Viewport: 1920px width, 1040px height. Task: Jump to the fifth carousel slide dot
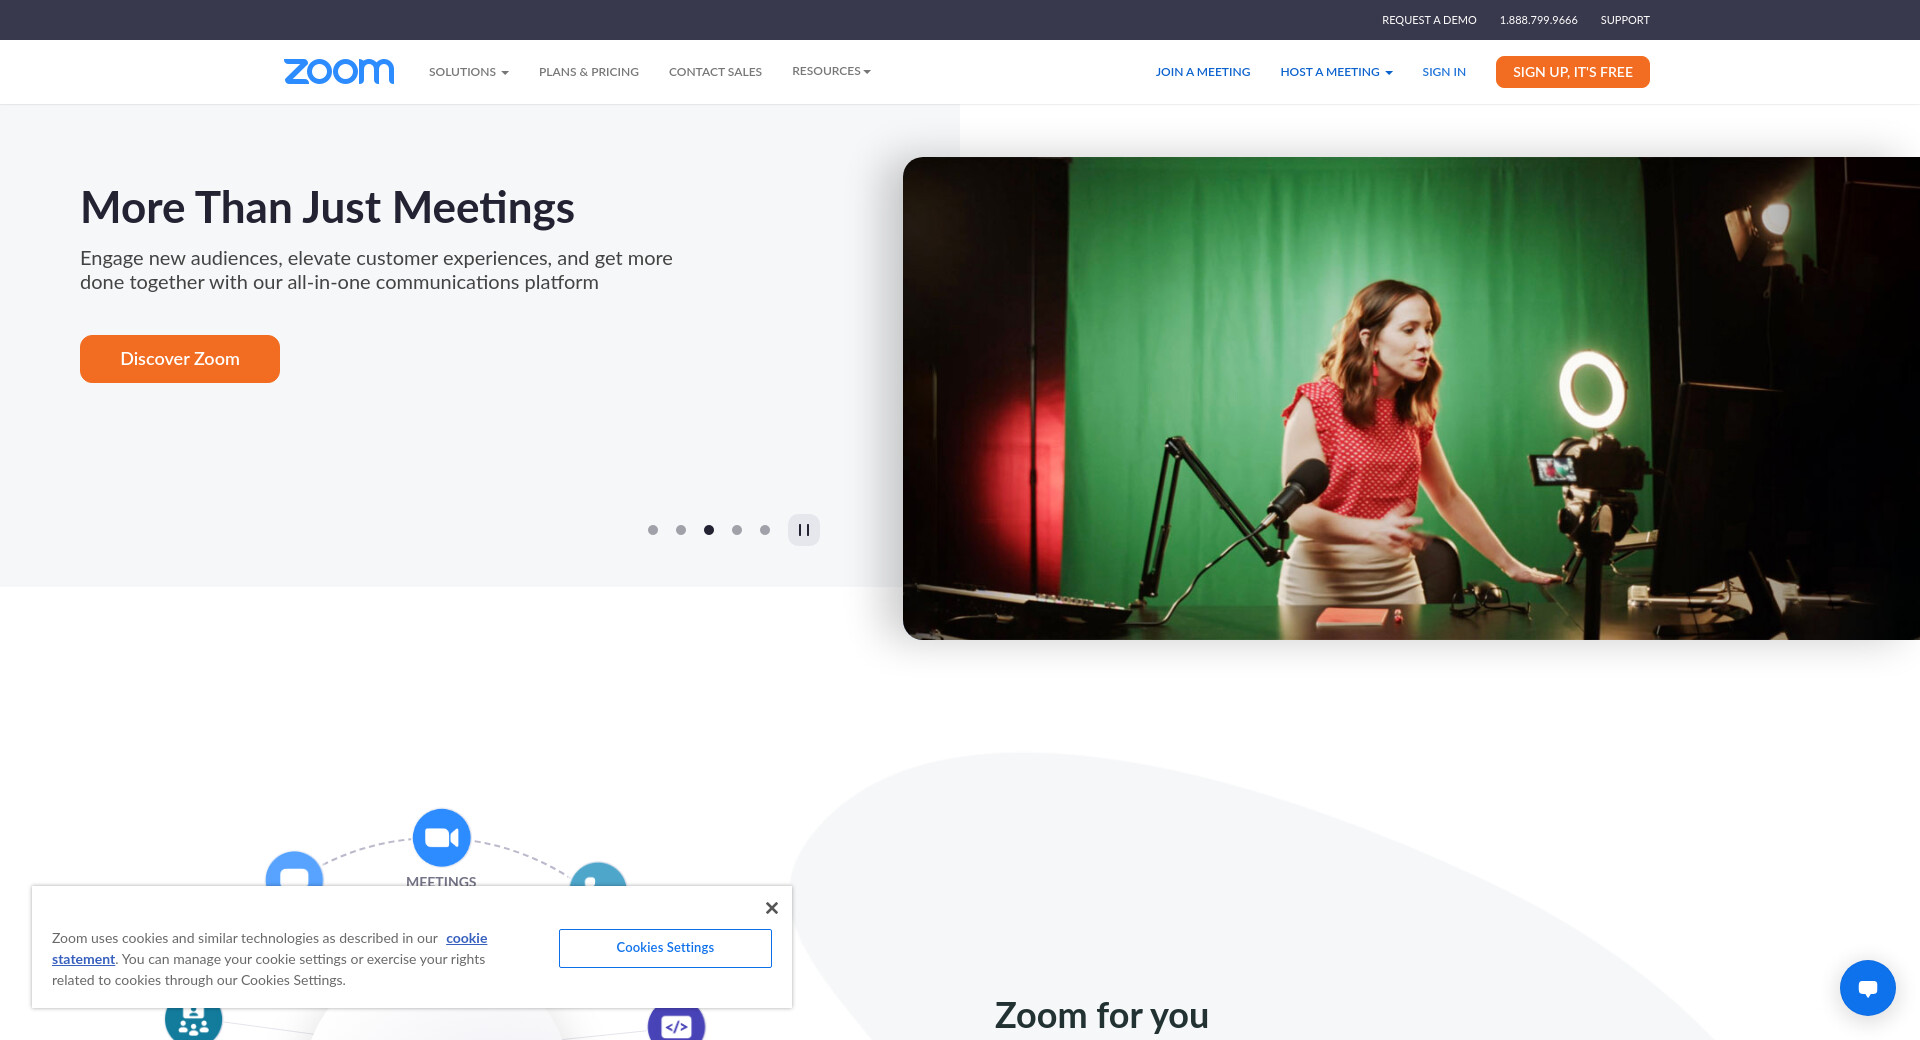tap(765, 530)
